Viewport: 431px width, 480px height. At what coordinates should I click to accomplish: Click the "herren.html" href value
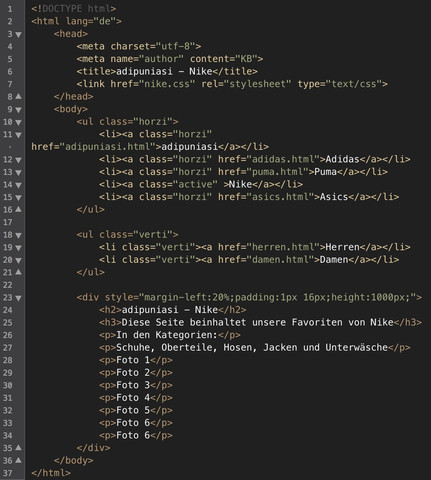click(283, 247)
